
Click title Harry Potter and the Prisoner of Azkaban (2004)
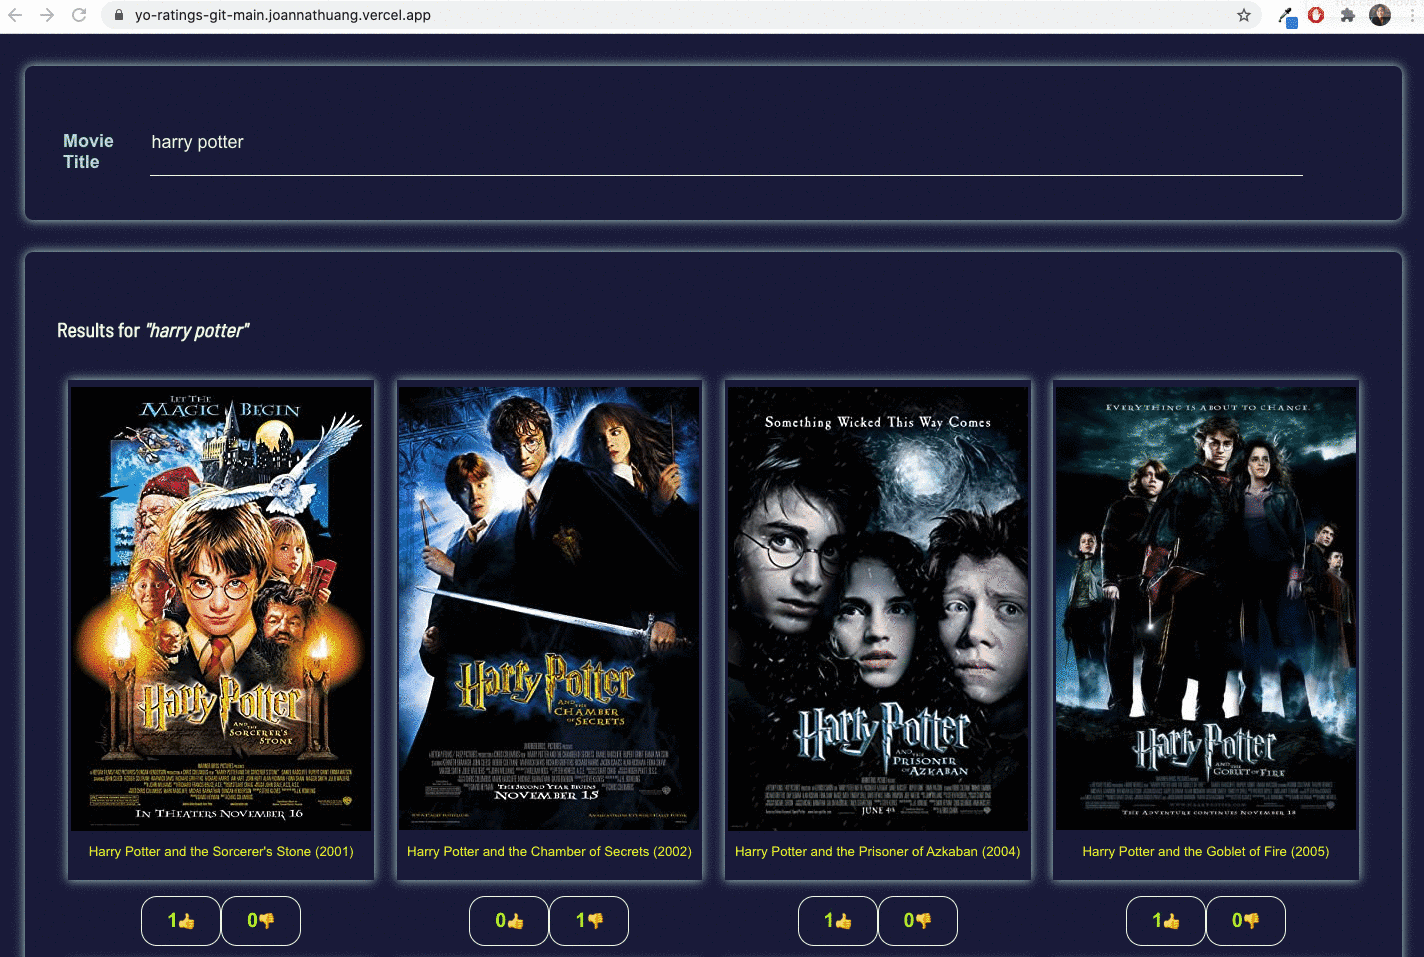tap(878, 852)
